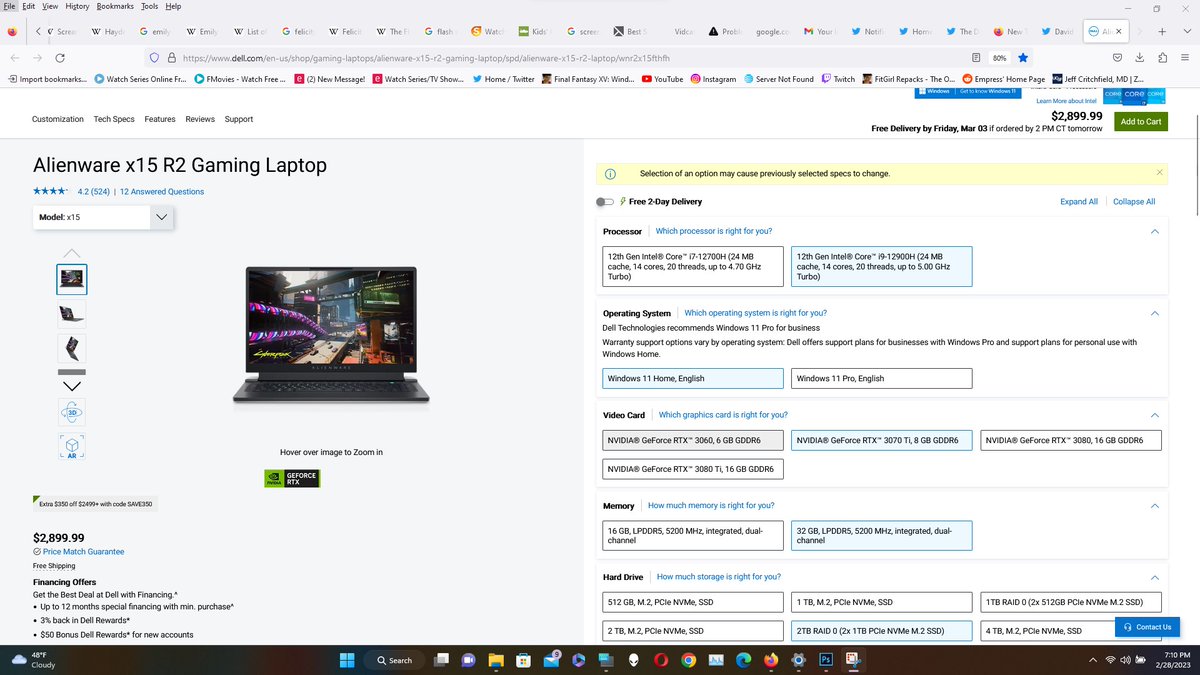Show more thumbnails with down chevron
Viewport: 1200px width, 675px height.
(72, 386)
